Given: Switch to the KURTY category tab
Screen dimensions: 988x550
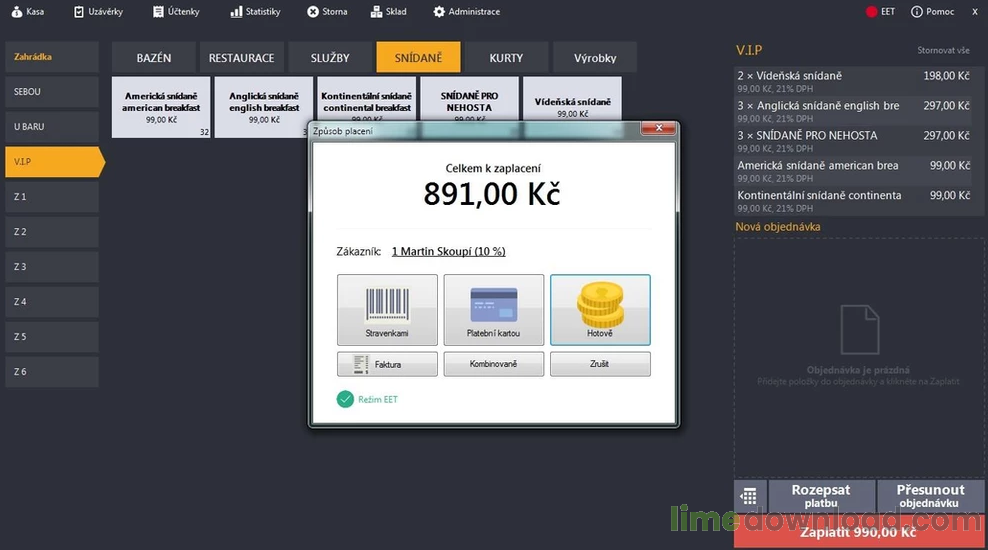Looking at the screenshot, I should pyautogui.click(x=507, y=57).
